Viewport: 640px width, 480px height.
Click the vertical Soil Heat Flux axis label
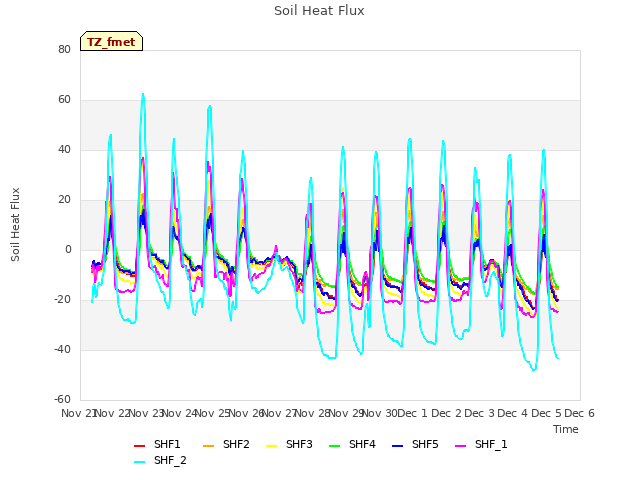coord(15,224)
